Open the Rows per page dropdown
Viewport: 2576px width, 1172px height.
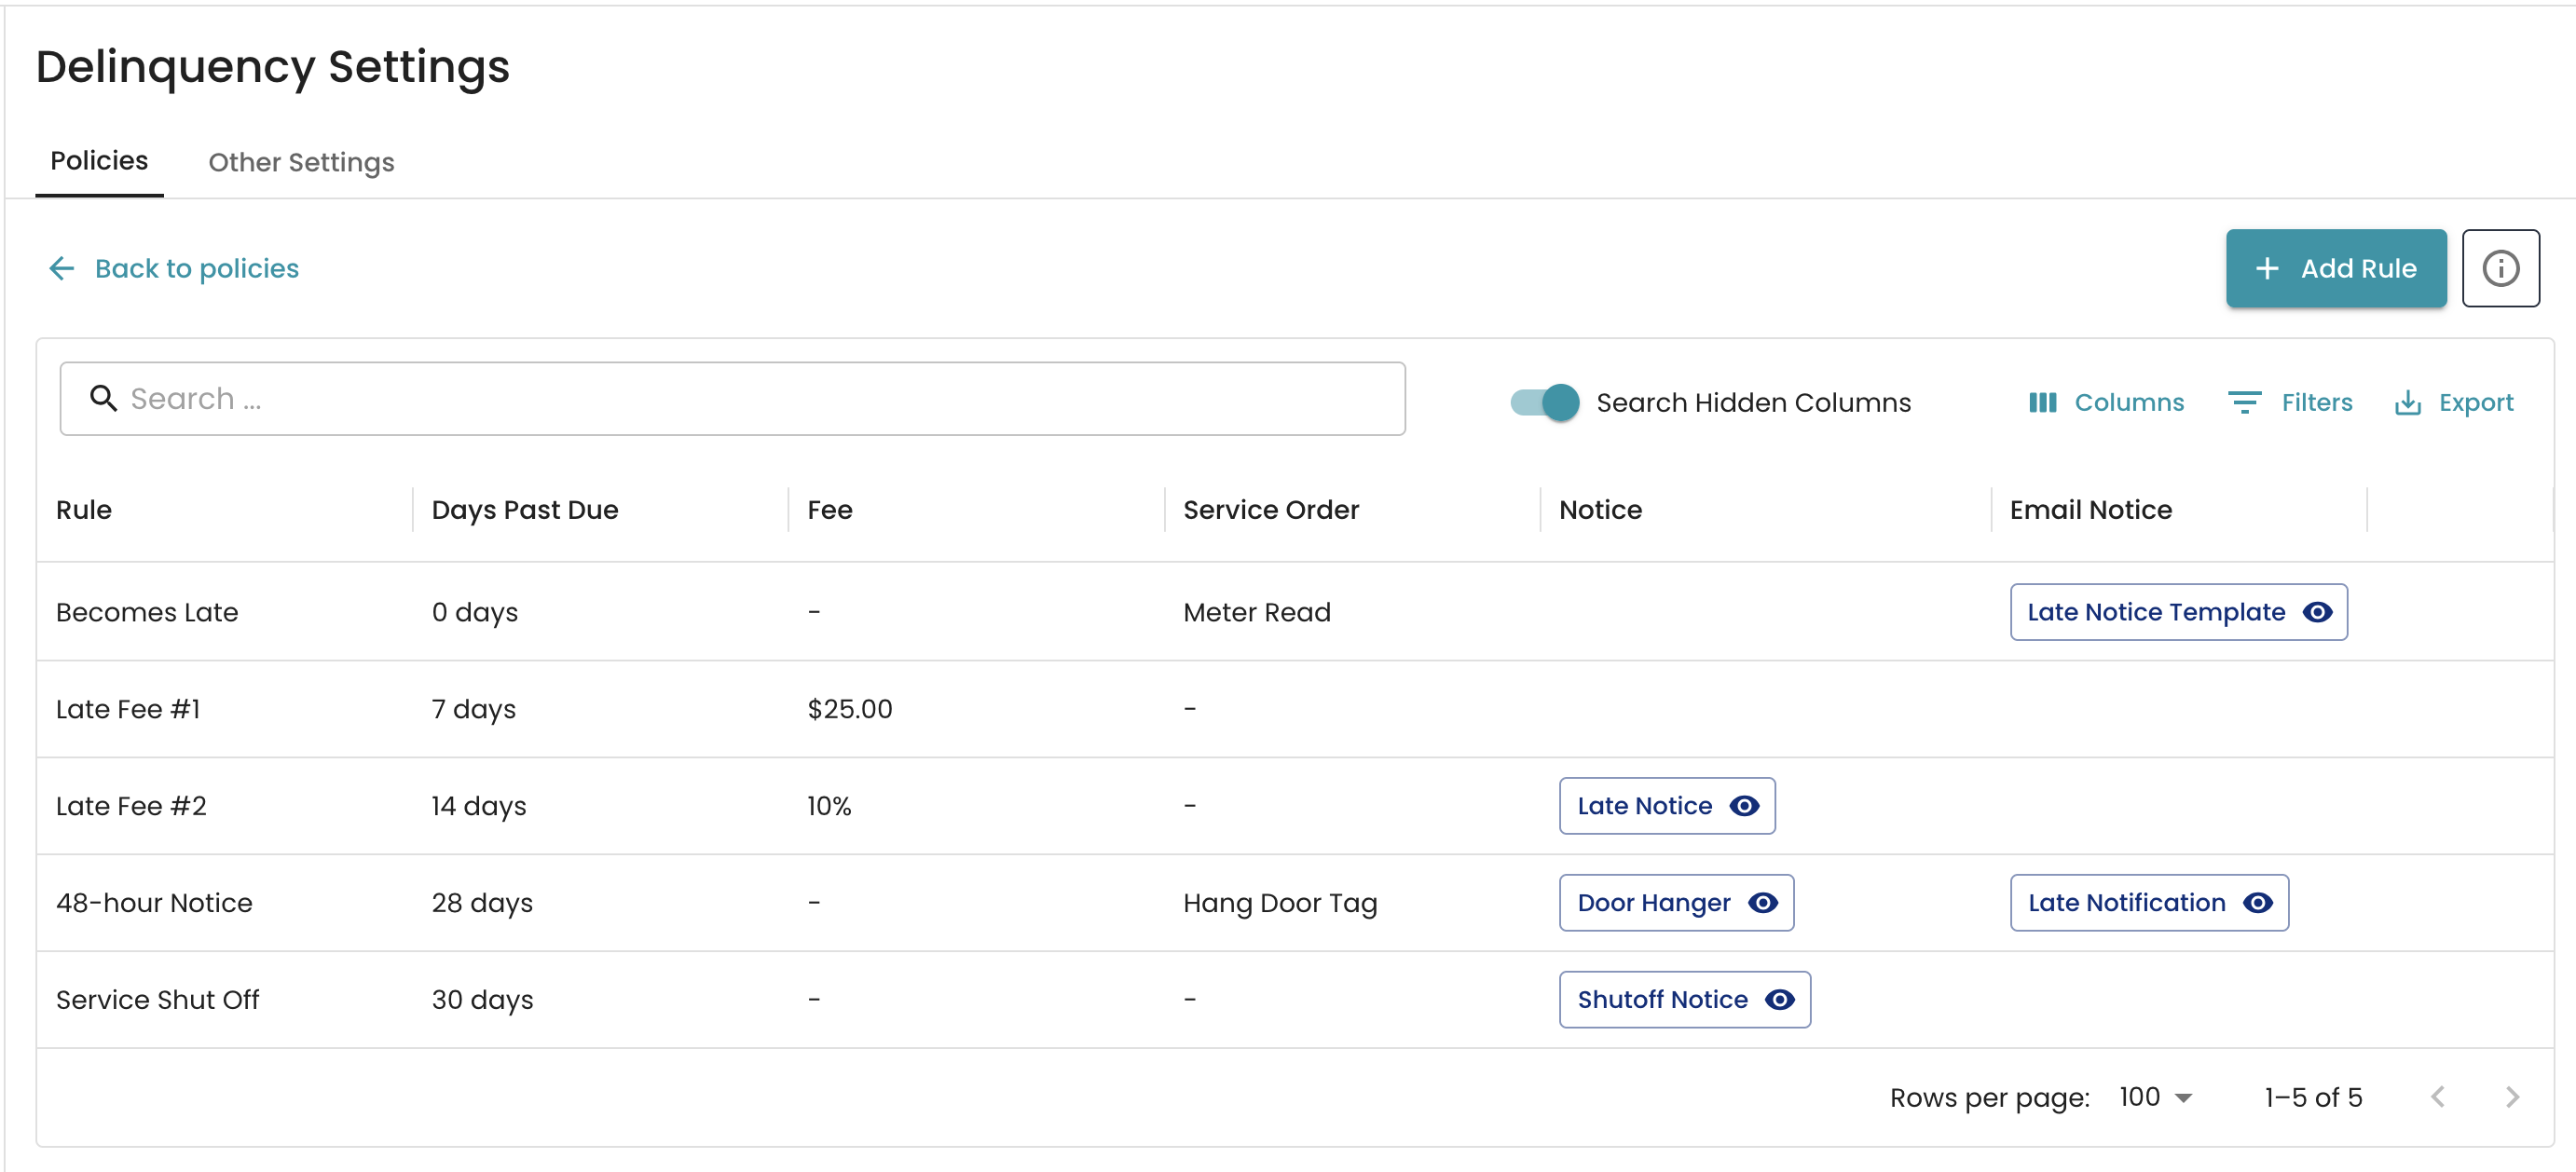pyautogui.click(x=2155, y=1097)
